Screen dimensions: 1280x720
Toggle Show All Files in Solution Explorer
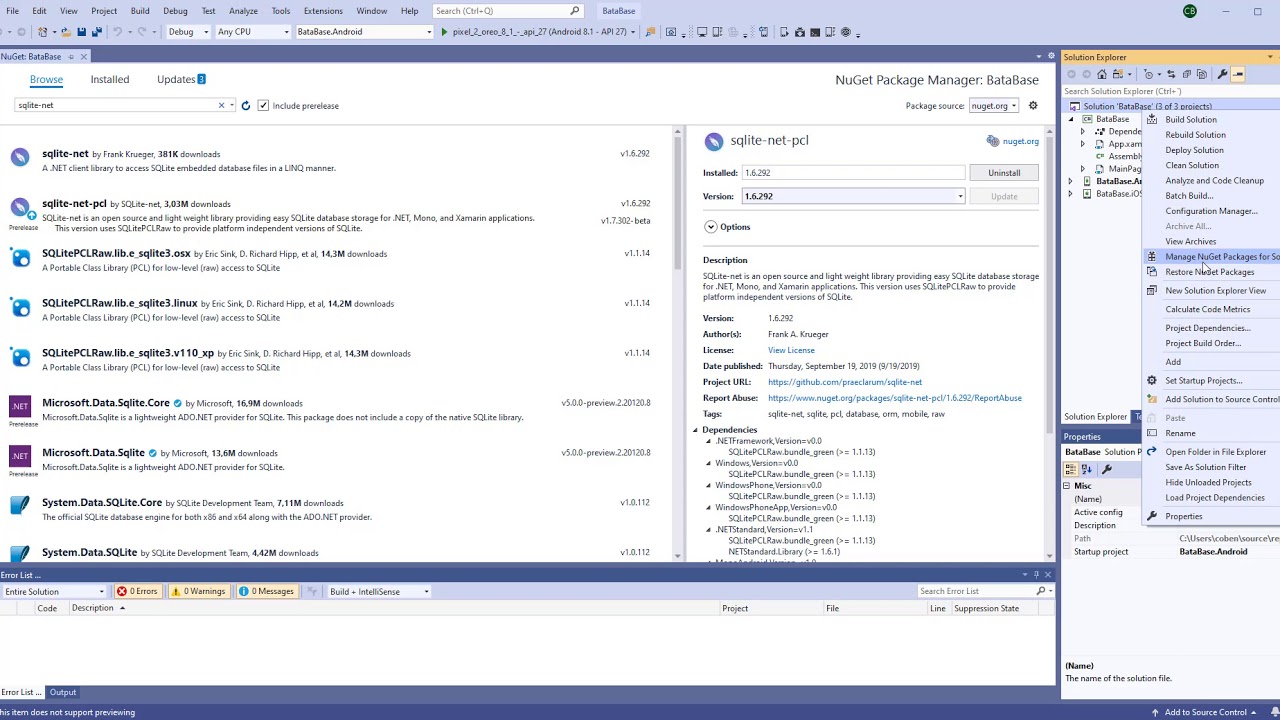coord(1203,74)
